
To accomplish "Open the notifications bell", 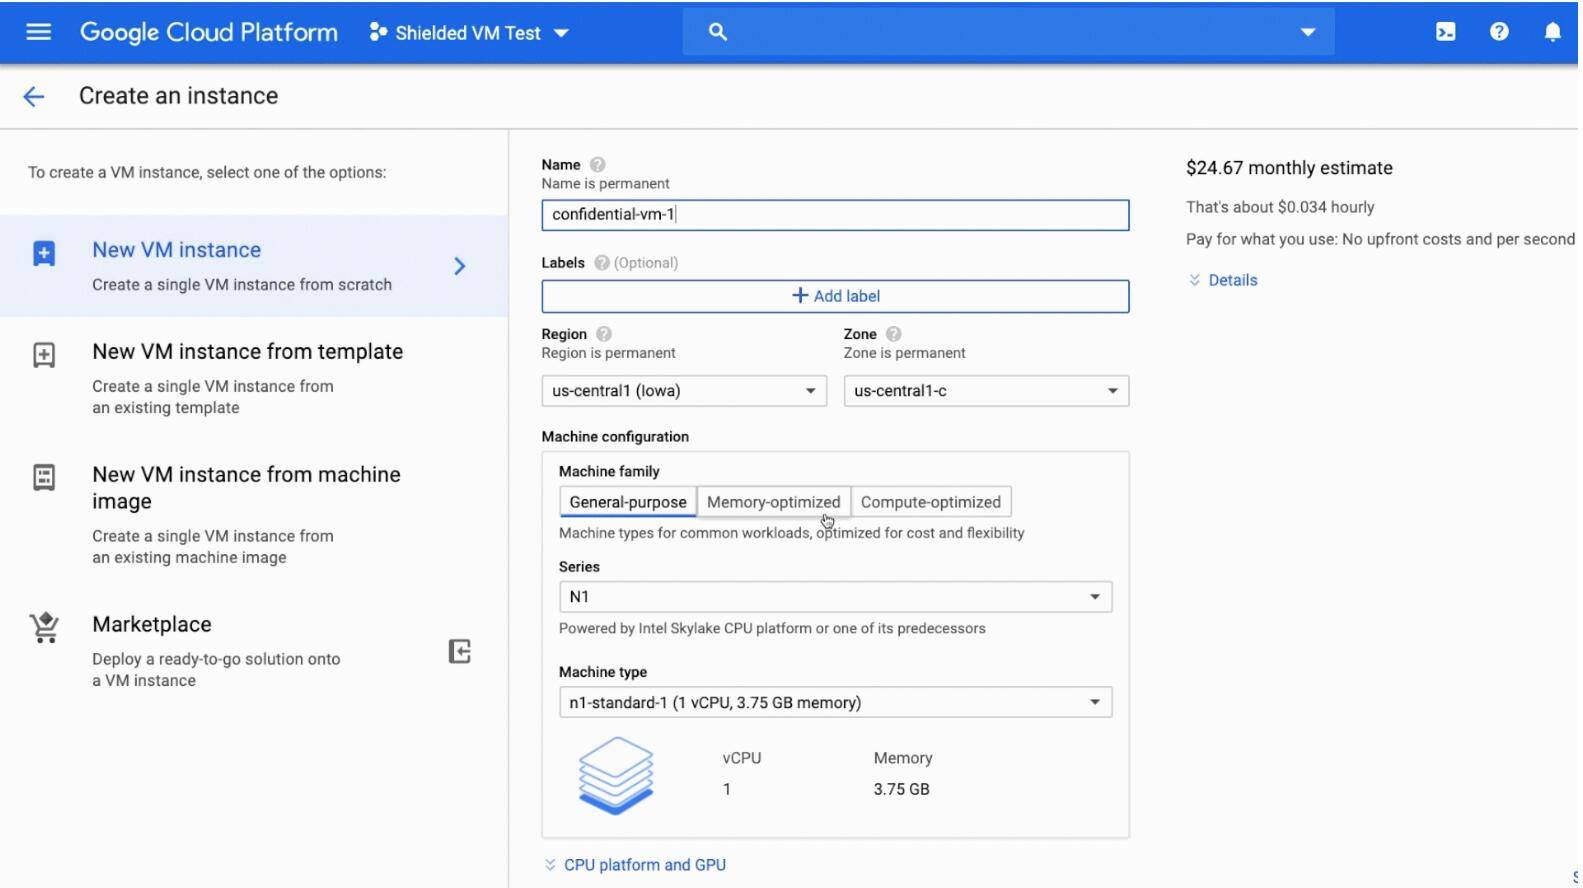I will [x=1552, y=32].
